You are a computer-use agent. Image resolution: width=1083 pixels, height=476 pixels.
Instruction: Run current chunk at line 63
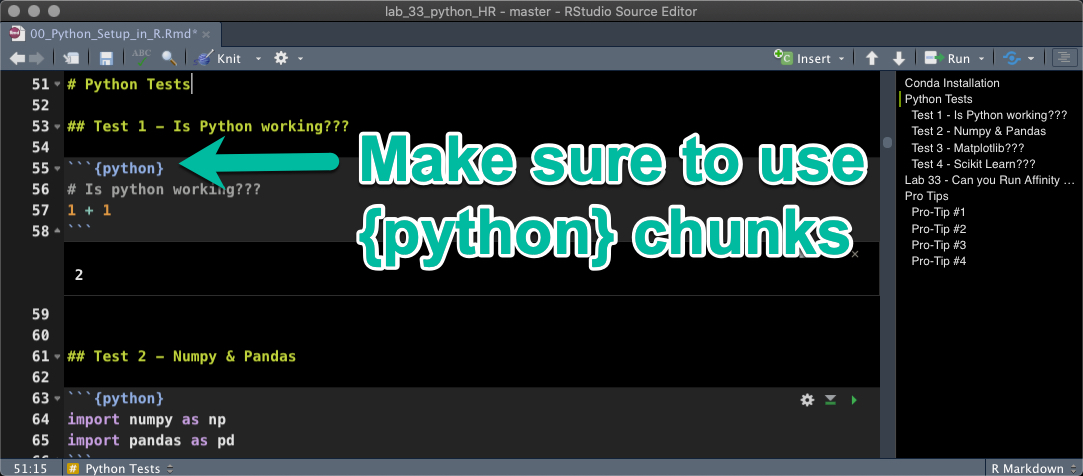tap(854, 399)
